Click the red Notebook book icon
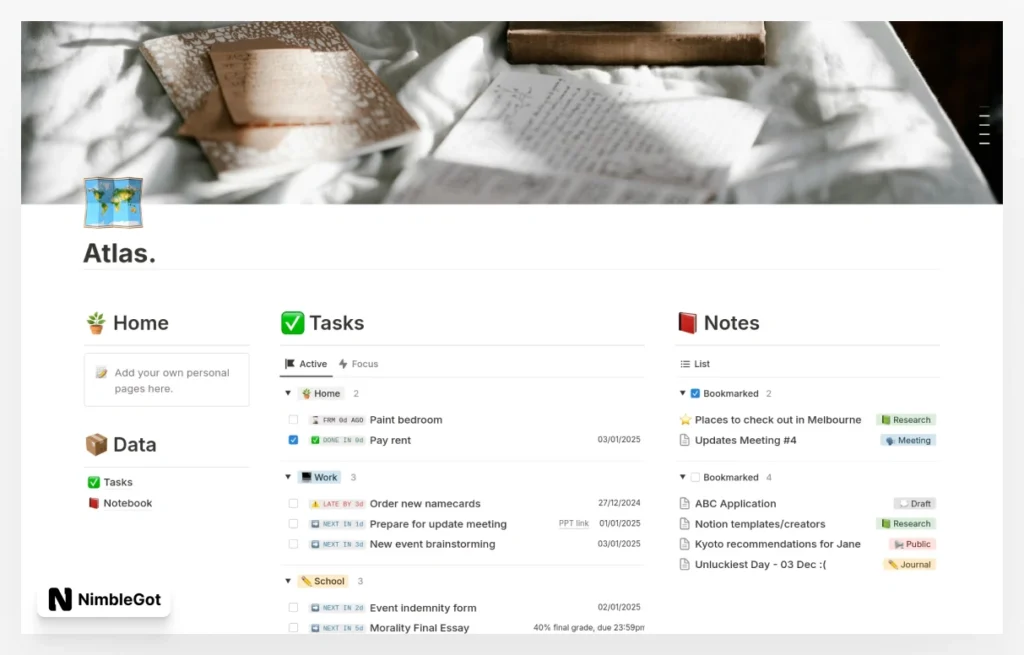1024x655 pixels. (x=94, y=503)
